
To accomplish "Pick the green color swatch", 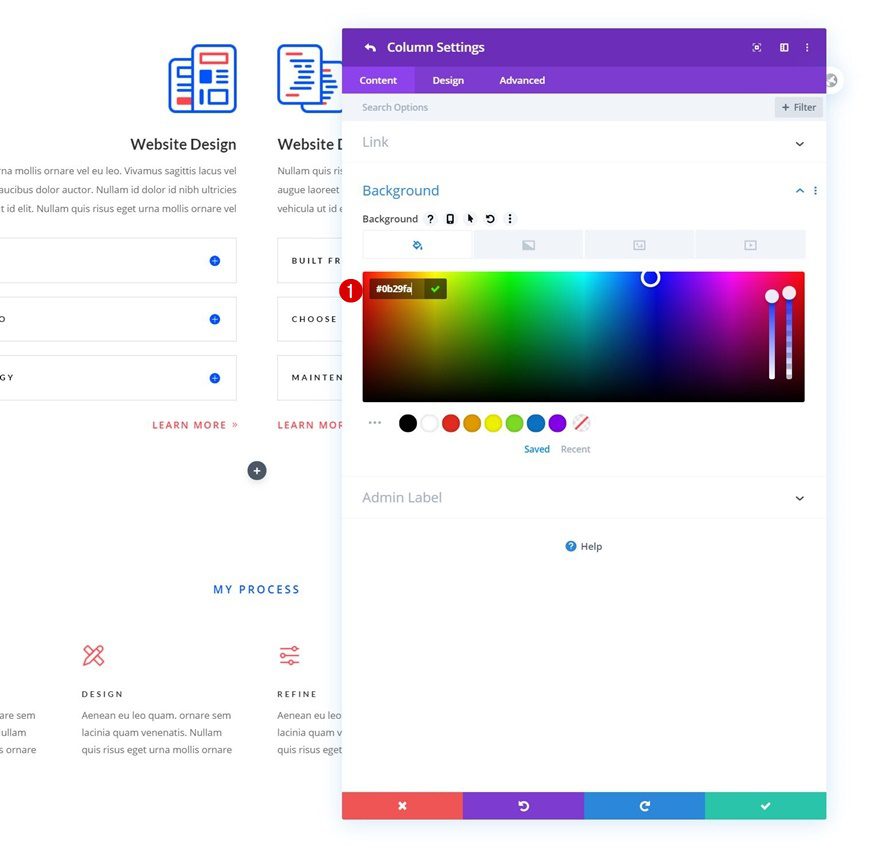I will point(515,423).
